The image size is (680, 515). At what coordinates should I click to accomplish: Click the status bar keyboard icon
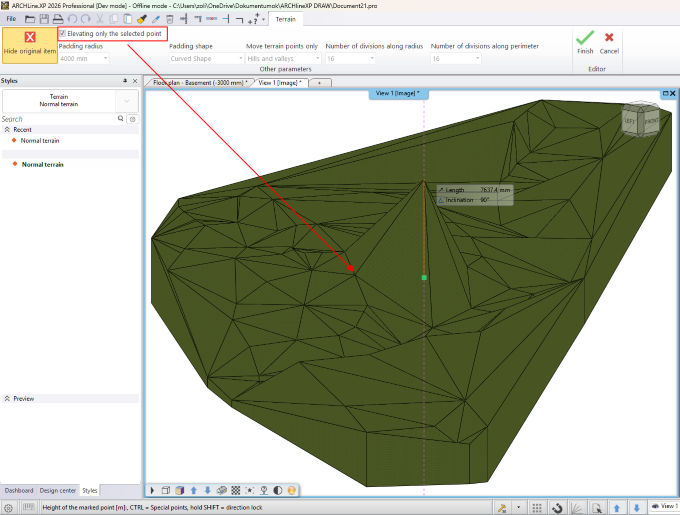29,507
